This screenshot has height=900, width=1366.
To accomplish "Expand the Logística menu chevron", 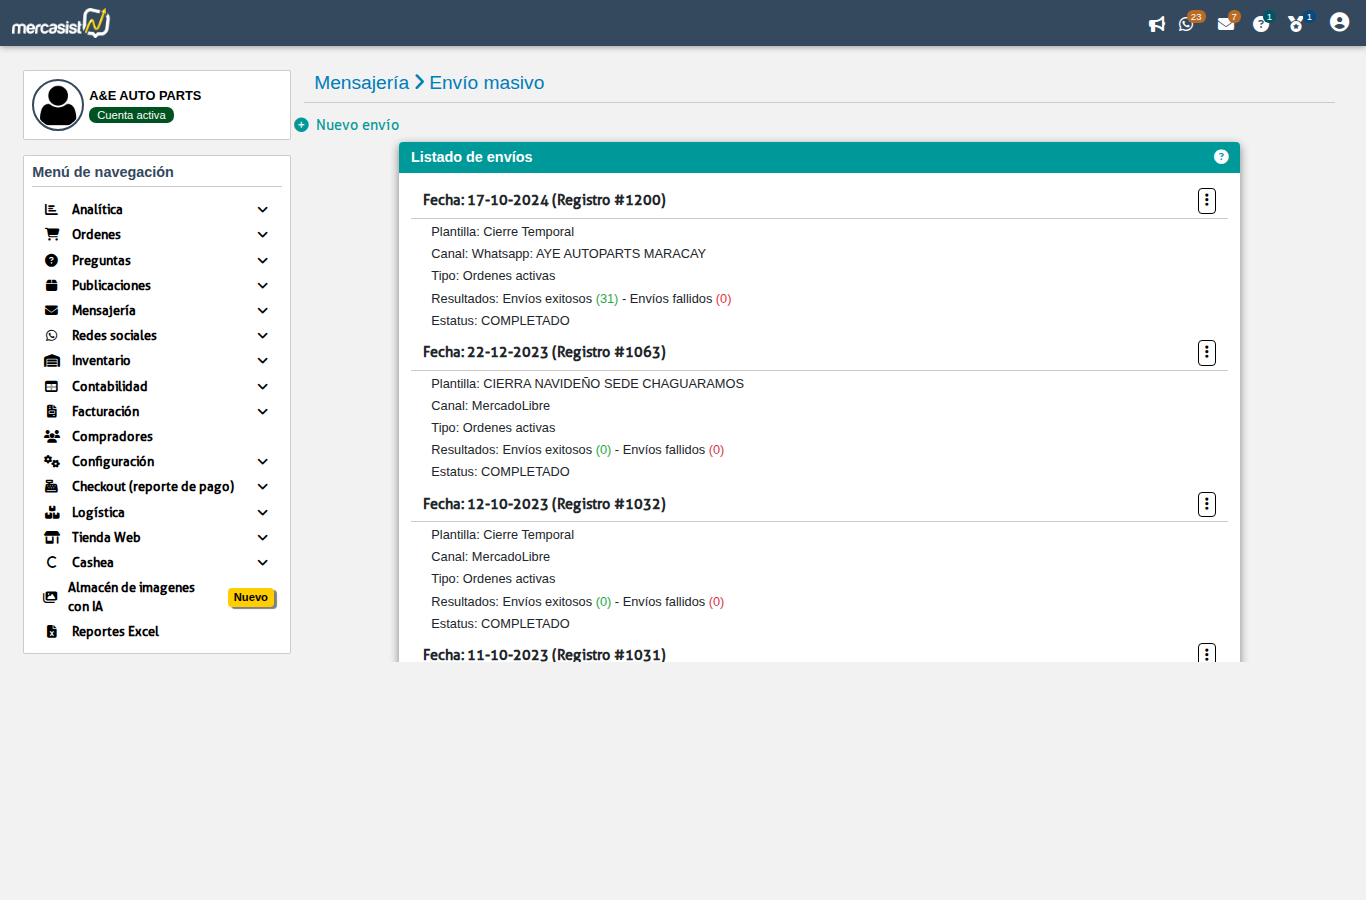I will 263,513.
